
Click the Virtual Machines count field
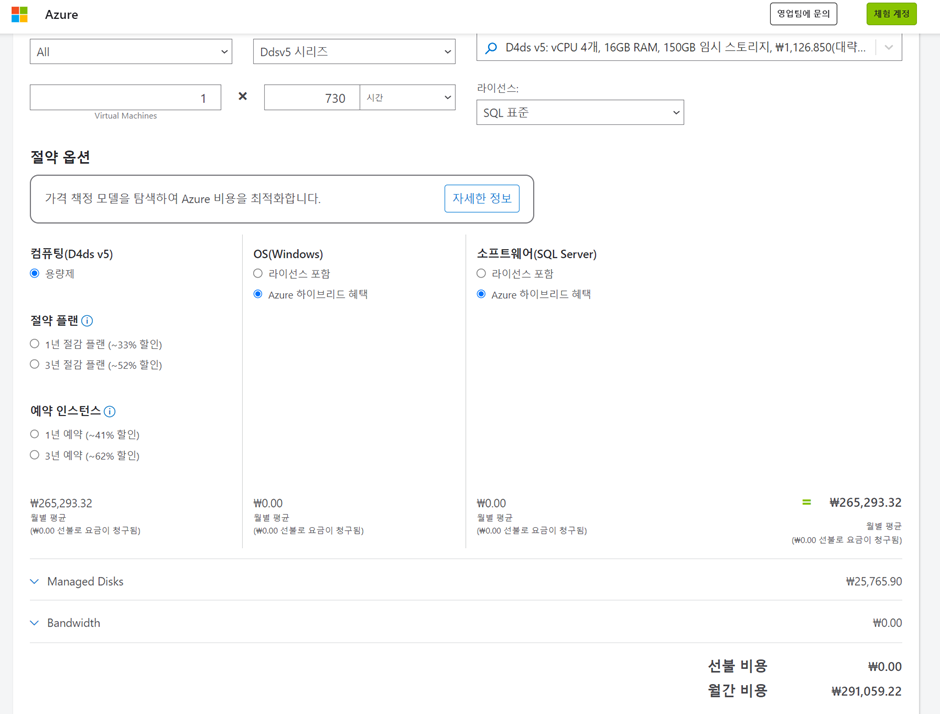[x=125, y=97]
